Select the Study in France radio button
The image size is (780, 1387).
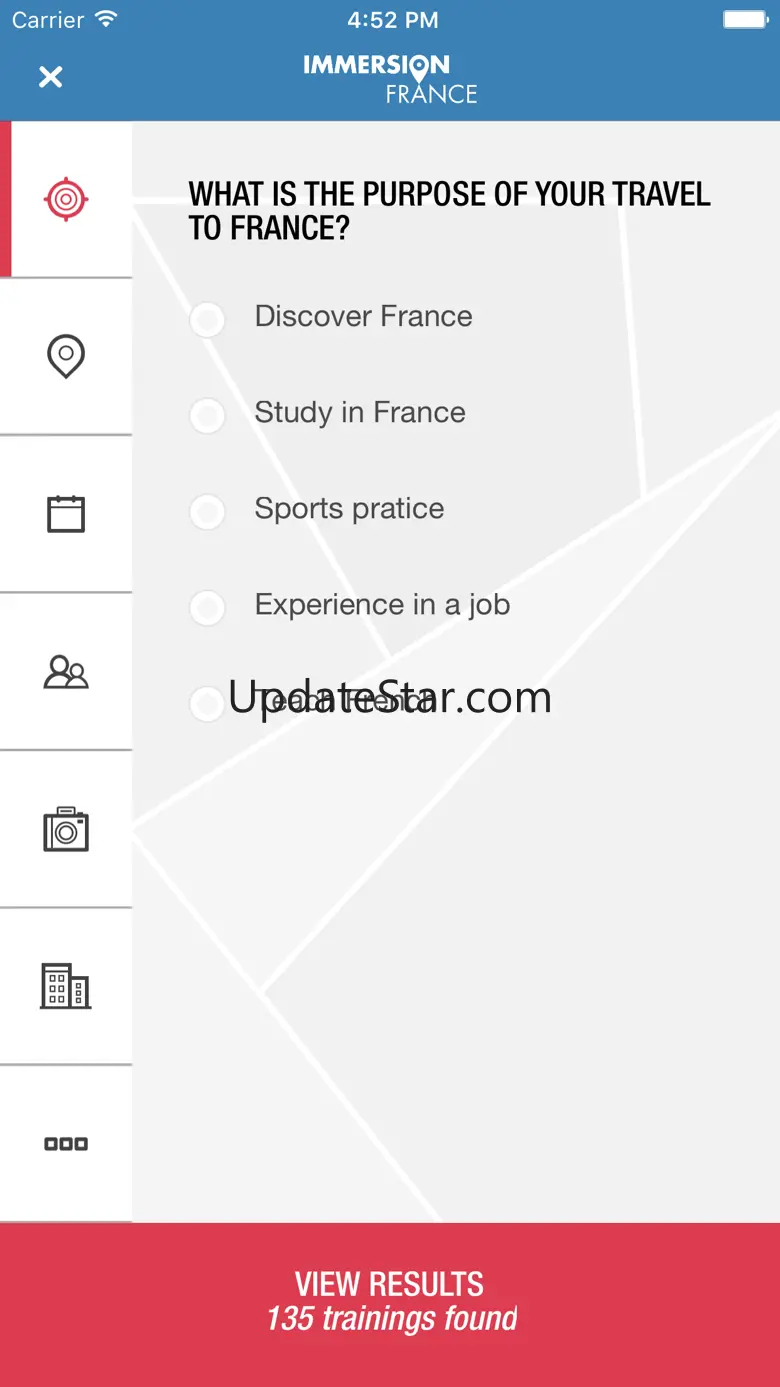(207, 415)
